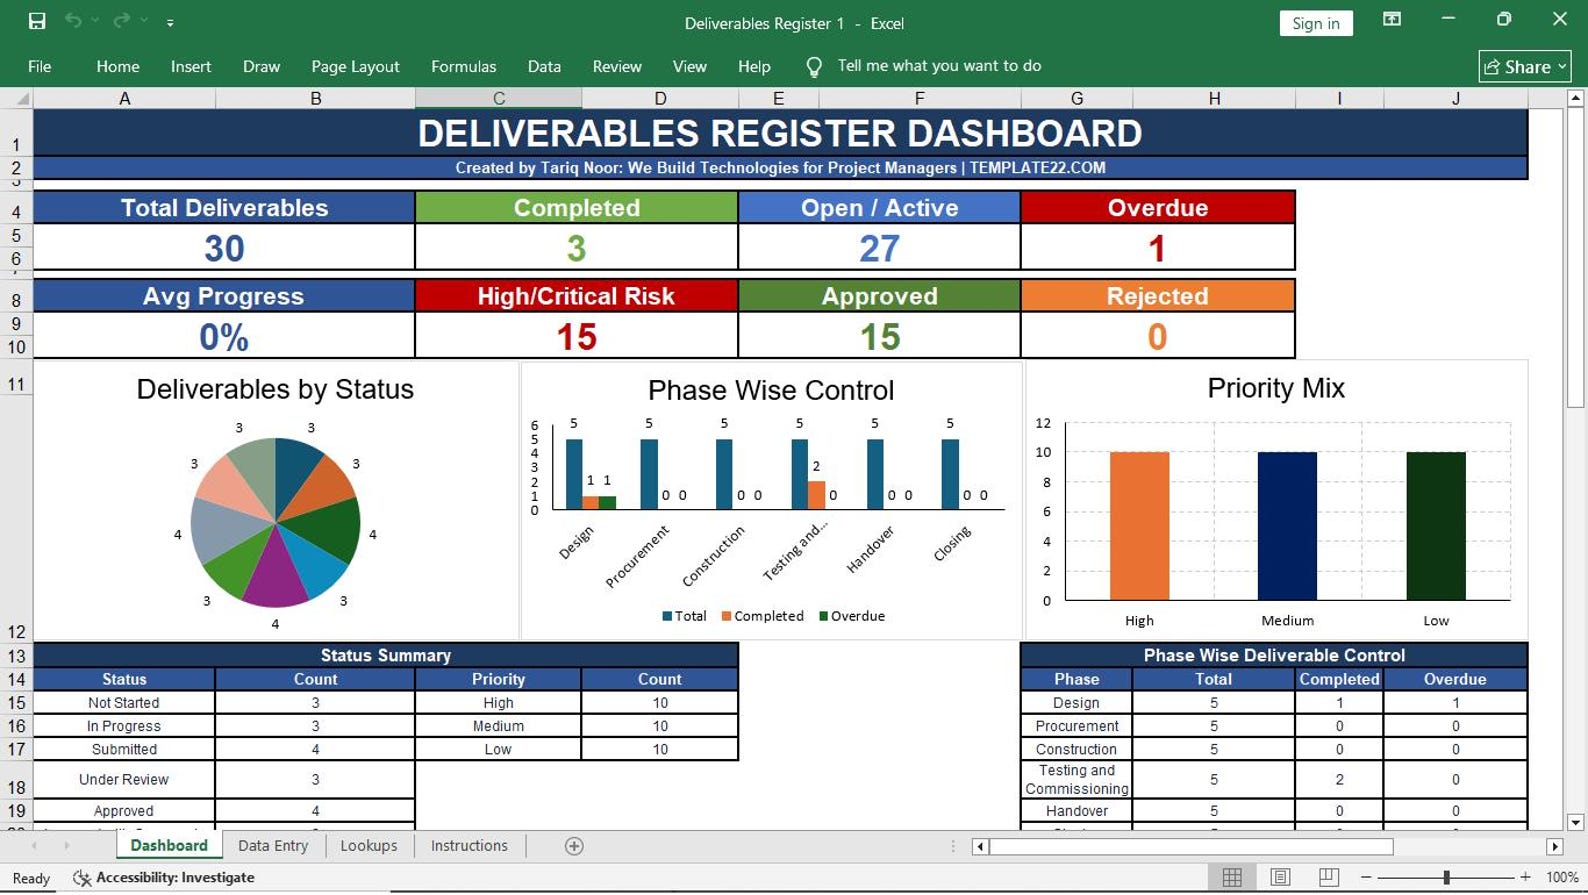Select column C header
The image size is (1588, 895).
coord(498,98)
